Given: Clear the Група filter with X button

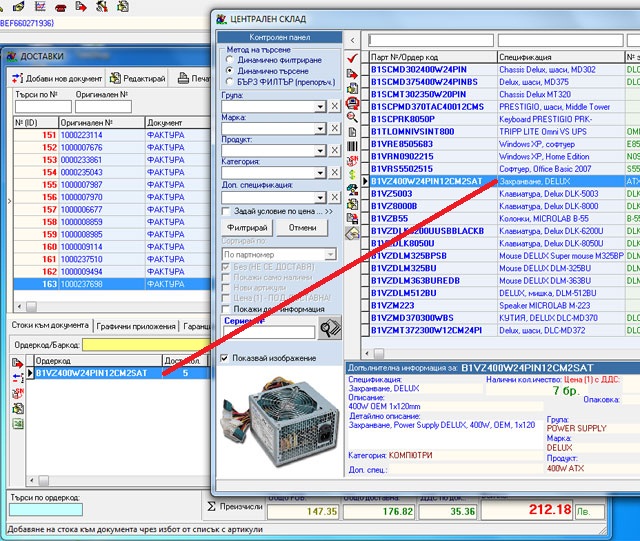Looking at the screenshot, I should coord(334,107).
